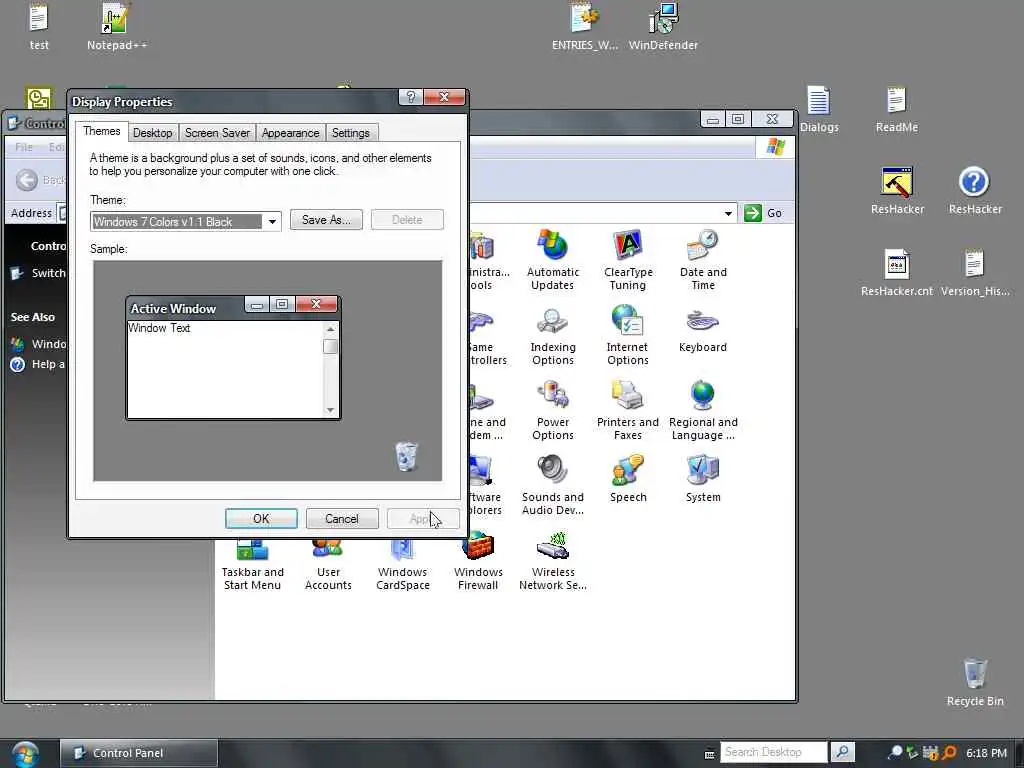Image resolution: width=1024 pixels, height=768 pixels.
Task: Open the System applet
Action: point(703,479)
